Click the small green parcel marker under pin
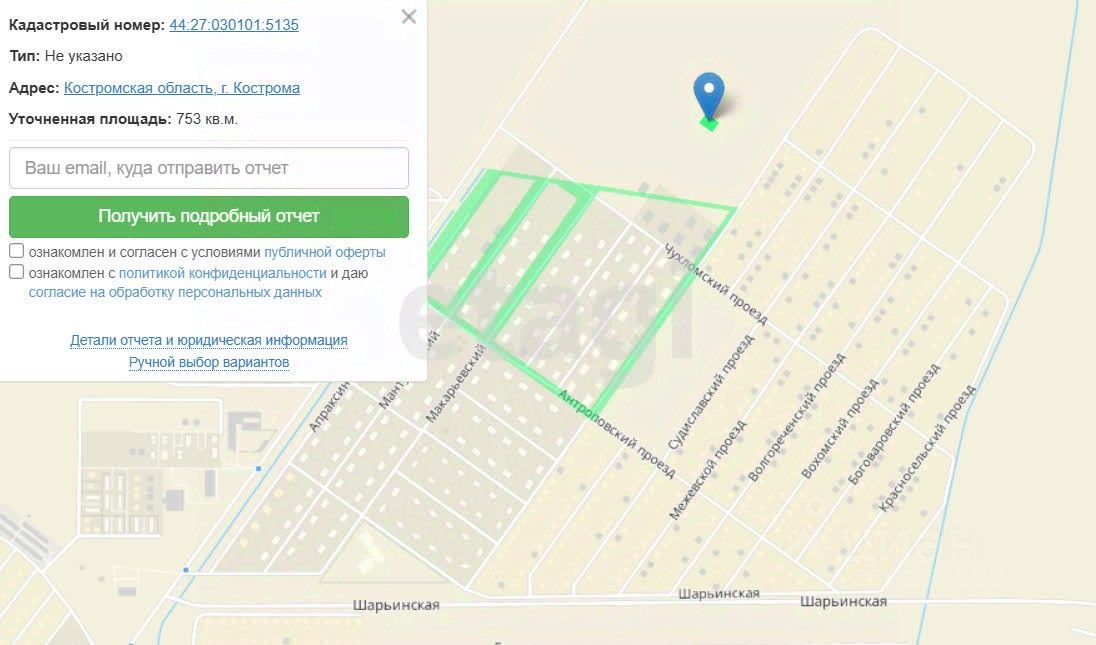This screenshot has width=1096, height=645. pos(709,124)
